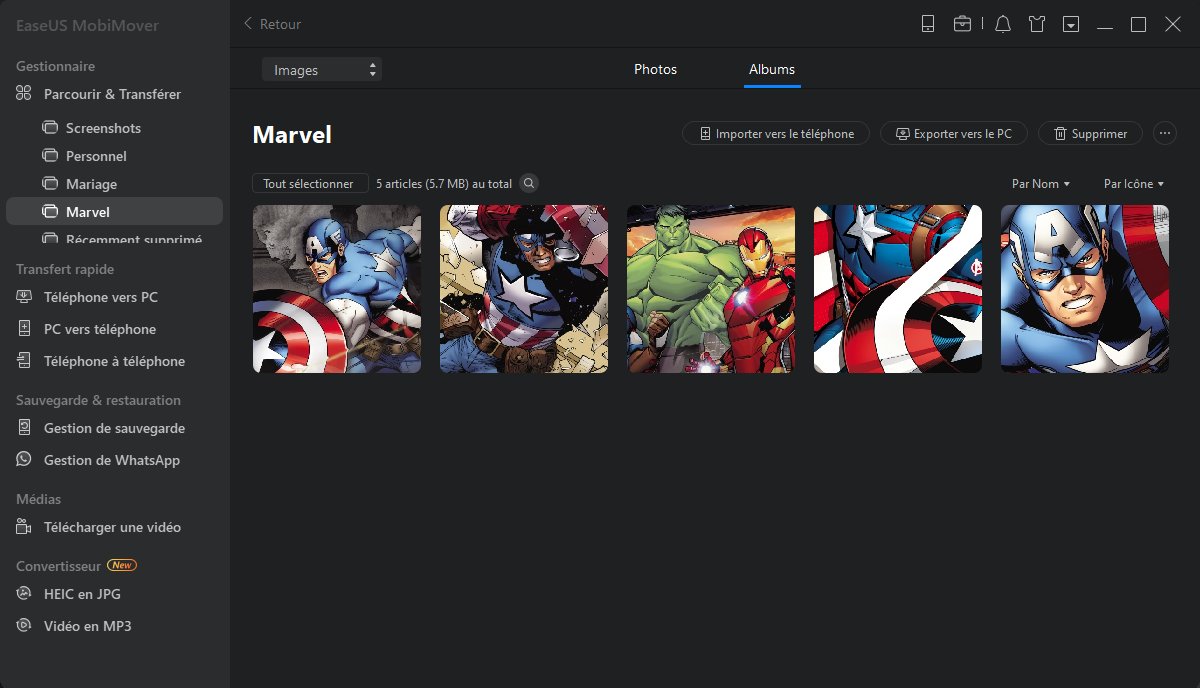Screen dimensions: 1200x688
Task: Click the Sauvegarde & restauration section label
Action: click(98, 400)
